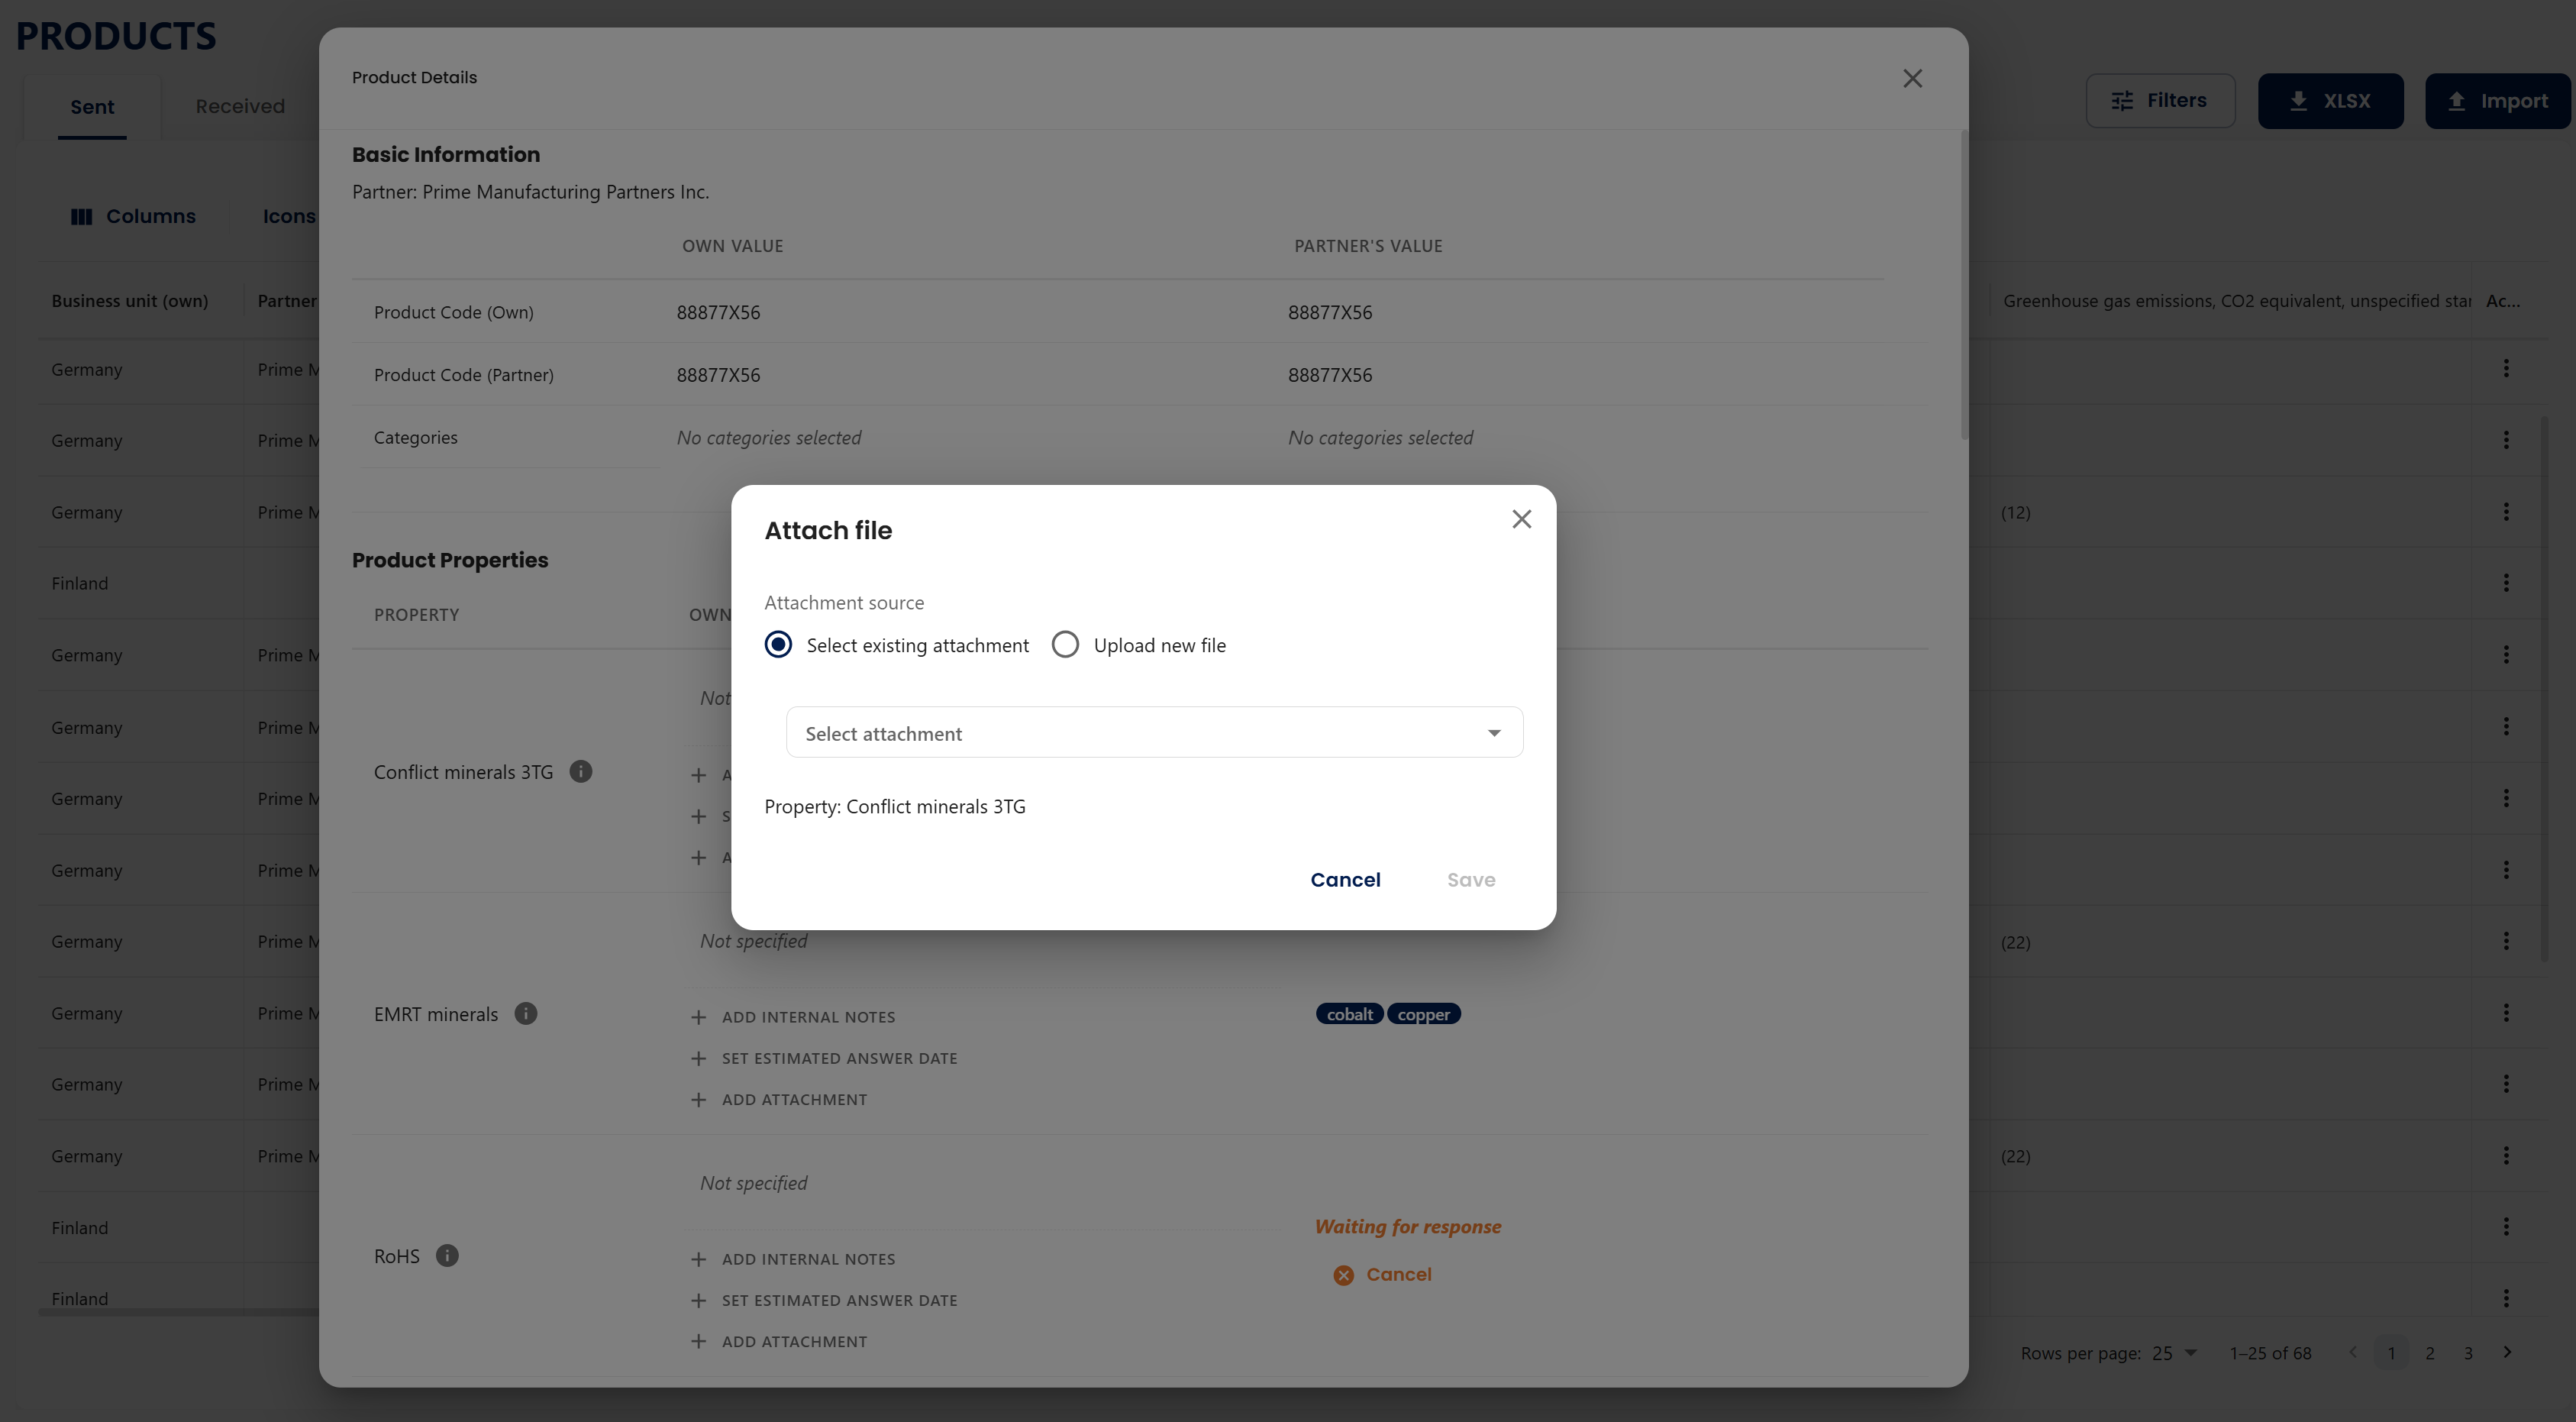Close the Attach file dialog
The height and width of the screenshot is (1422, 2576).
point(1521,519)
